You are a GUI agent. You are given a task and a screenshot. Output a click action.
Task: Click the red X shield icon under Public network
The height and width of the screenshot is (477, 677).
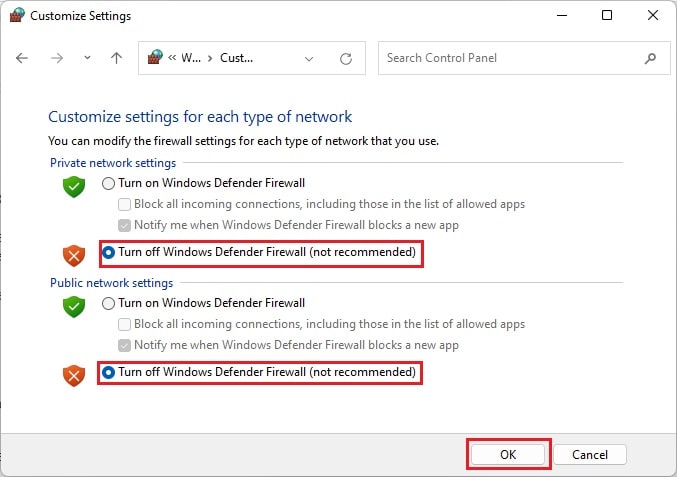click(x=74, y=376)
